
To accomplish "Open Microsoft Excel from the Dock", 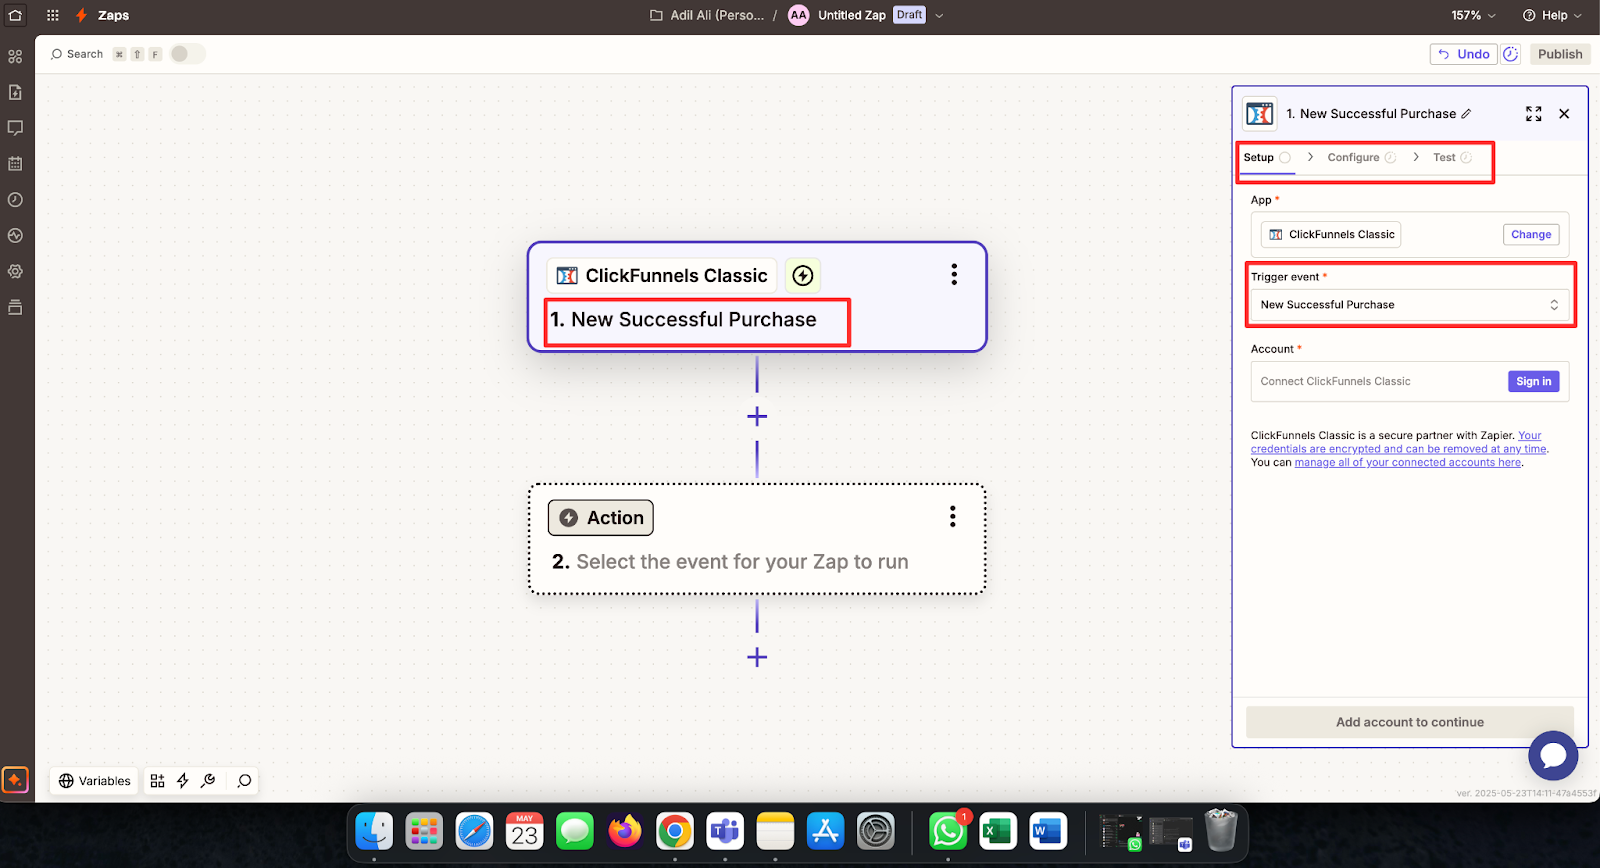I will 998,831.
